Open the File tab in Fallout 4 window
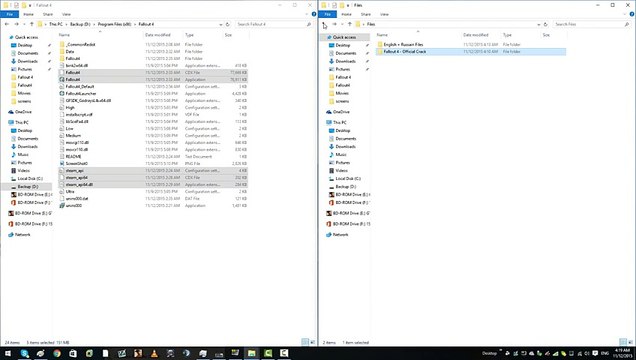This screenshot has width=636, height=360. [9, 14]
